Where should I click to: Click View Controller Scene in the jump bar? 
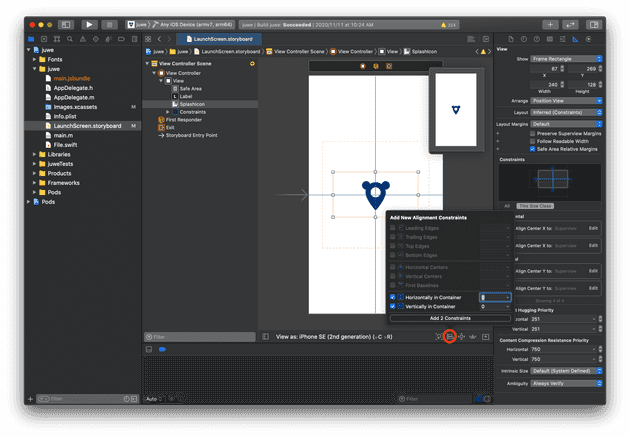(295, 51)
